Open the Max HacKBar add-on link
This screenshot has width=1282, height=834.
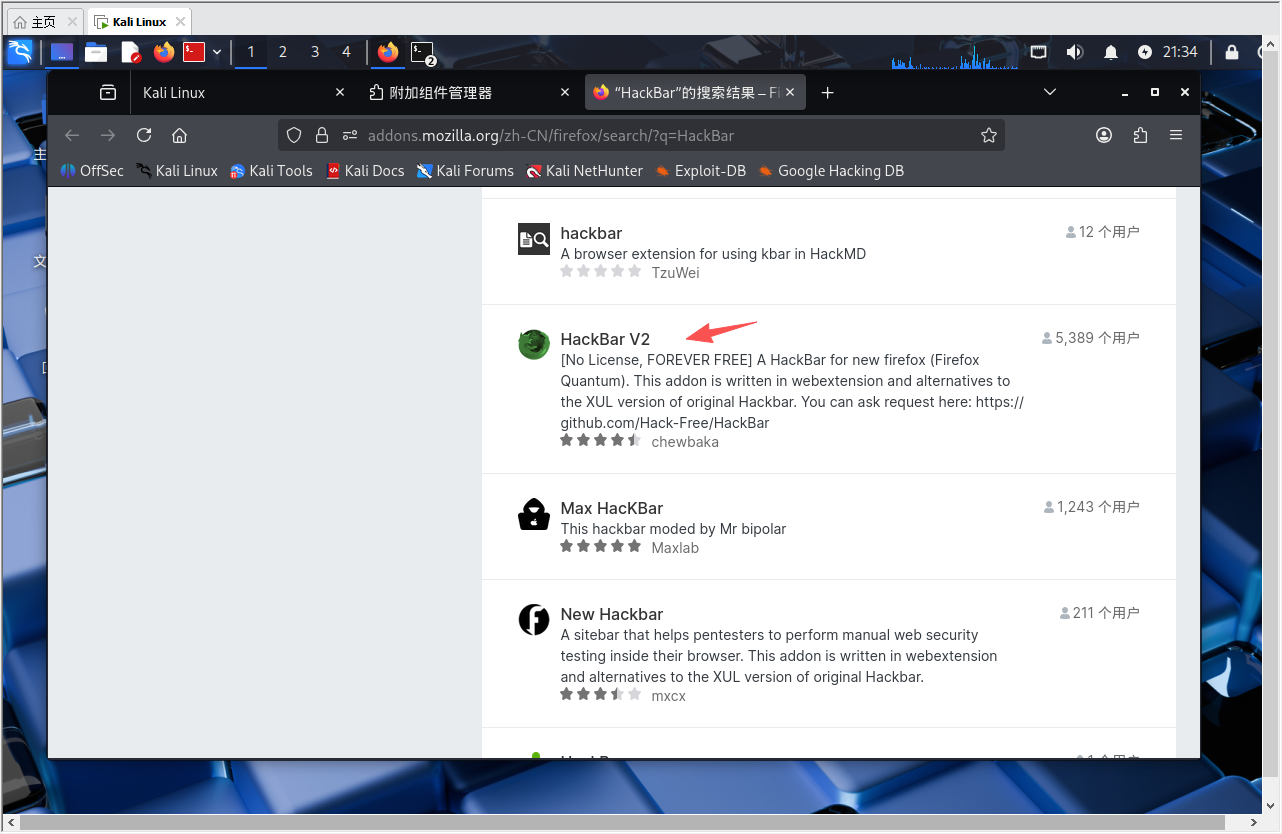[x=612, y=508]
